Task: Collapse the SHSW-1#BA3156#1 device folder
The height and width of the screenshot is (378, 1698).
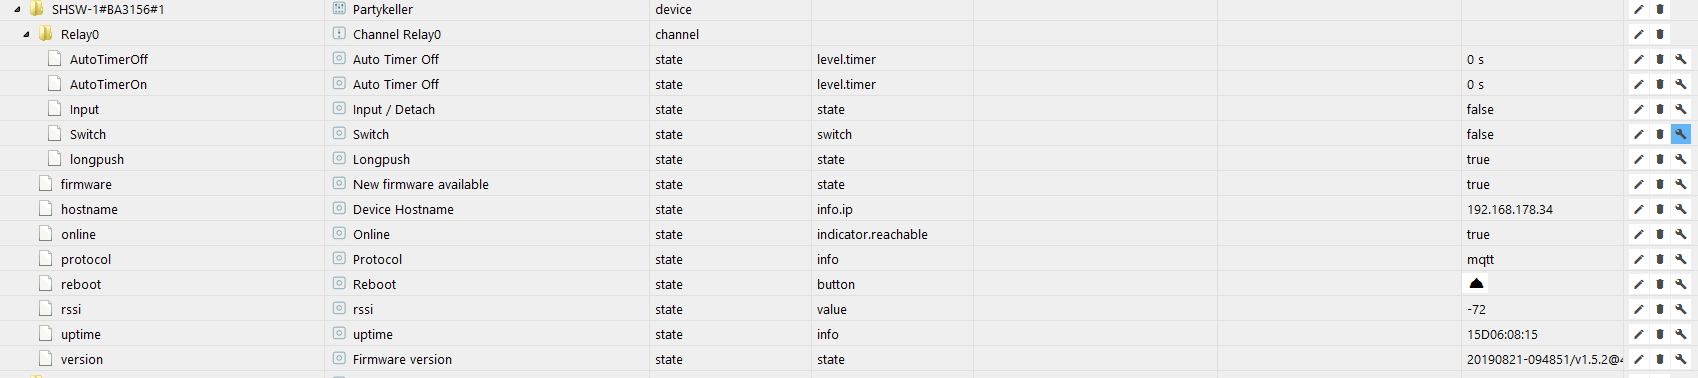Action: pos(17,9)
